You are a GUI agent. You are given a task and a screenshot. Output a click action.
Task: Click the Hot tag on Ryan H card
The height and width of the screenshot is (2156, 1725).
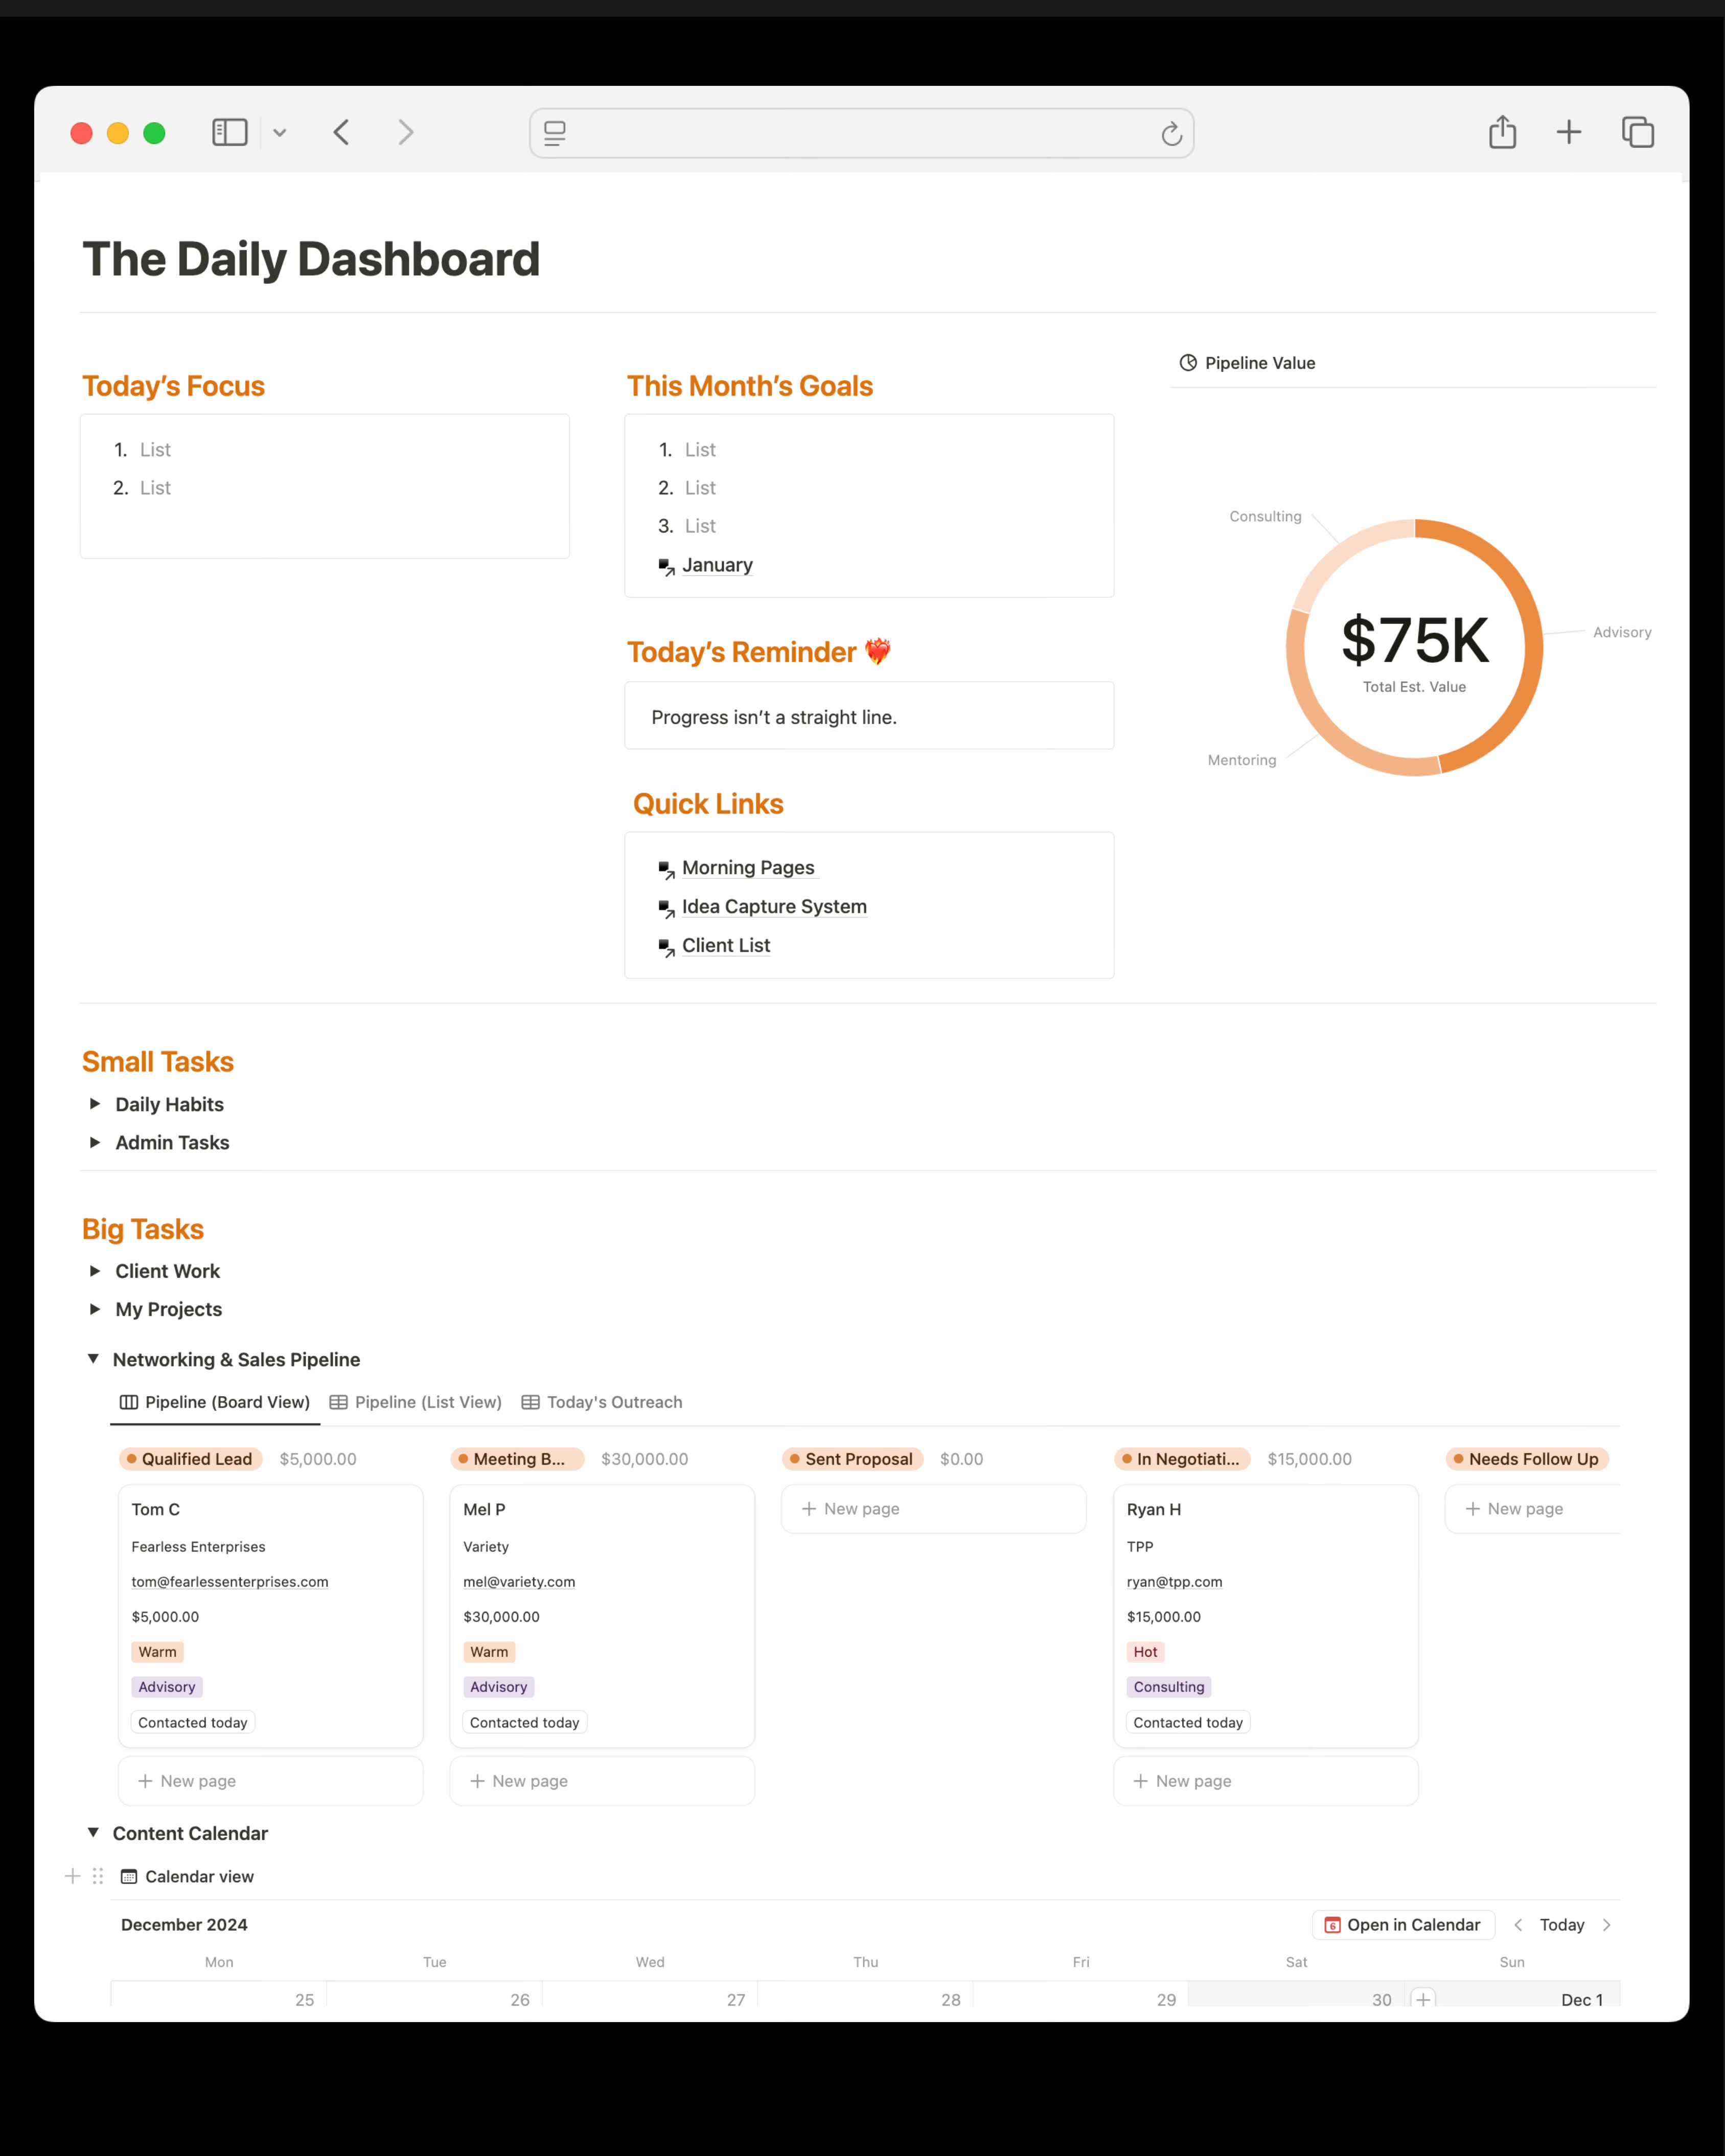tap(1145, 1652)
